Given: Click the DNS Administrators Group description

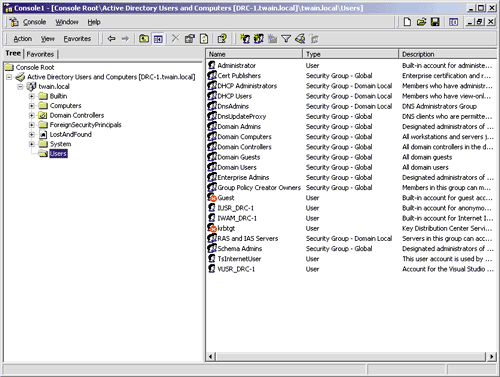Looking at the screenshot, I should tap(439, 106).
